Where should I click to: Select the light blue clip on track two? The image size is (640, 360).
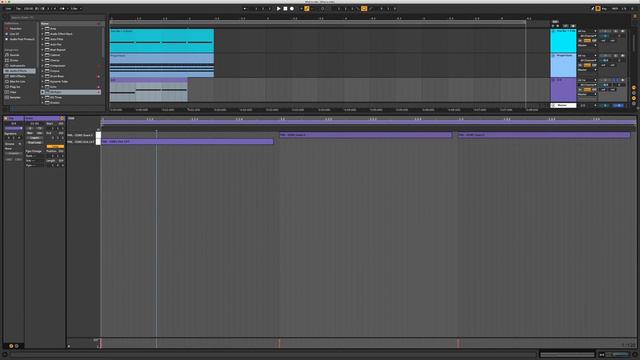pyautogui.click(x=162, y=65)
